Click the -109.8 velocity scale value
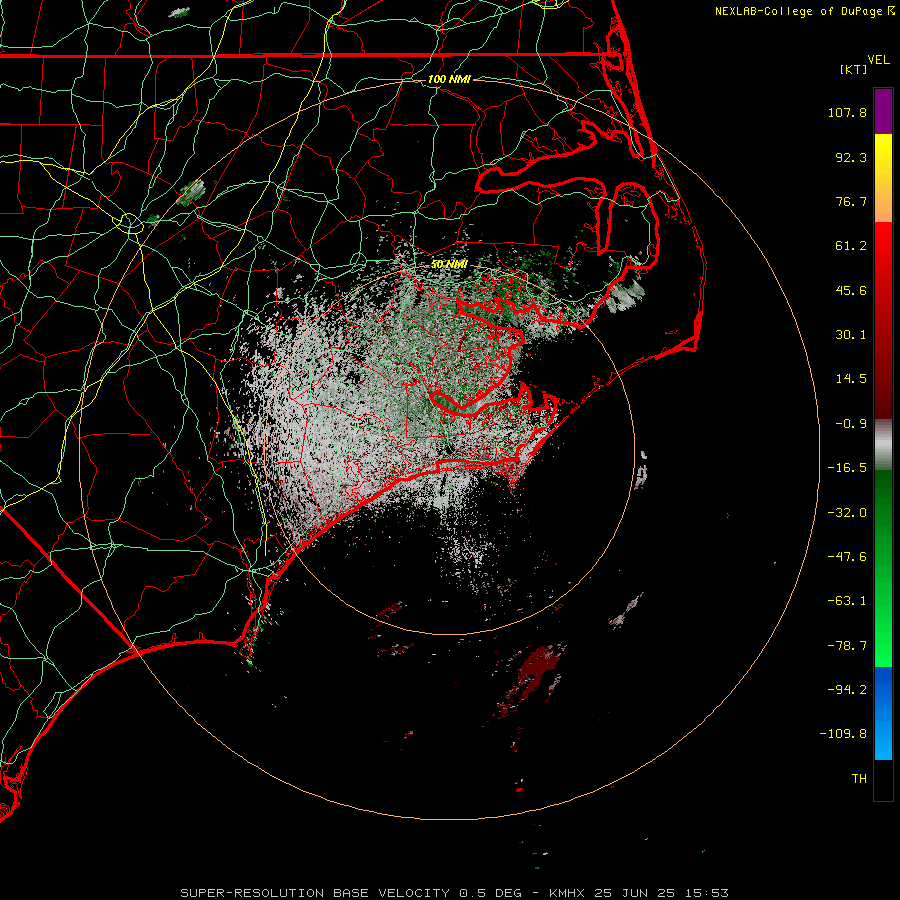 [x=843, y=734]
